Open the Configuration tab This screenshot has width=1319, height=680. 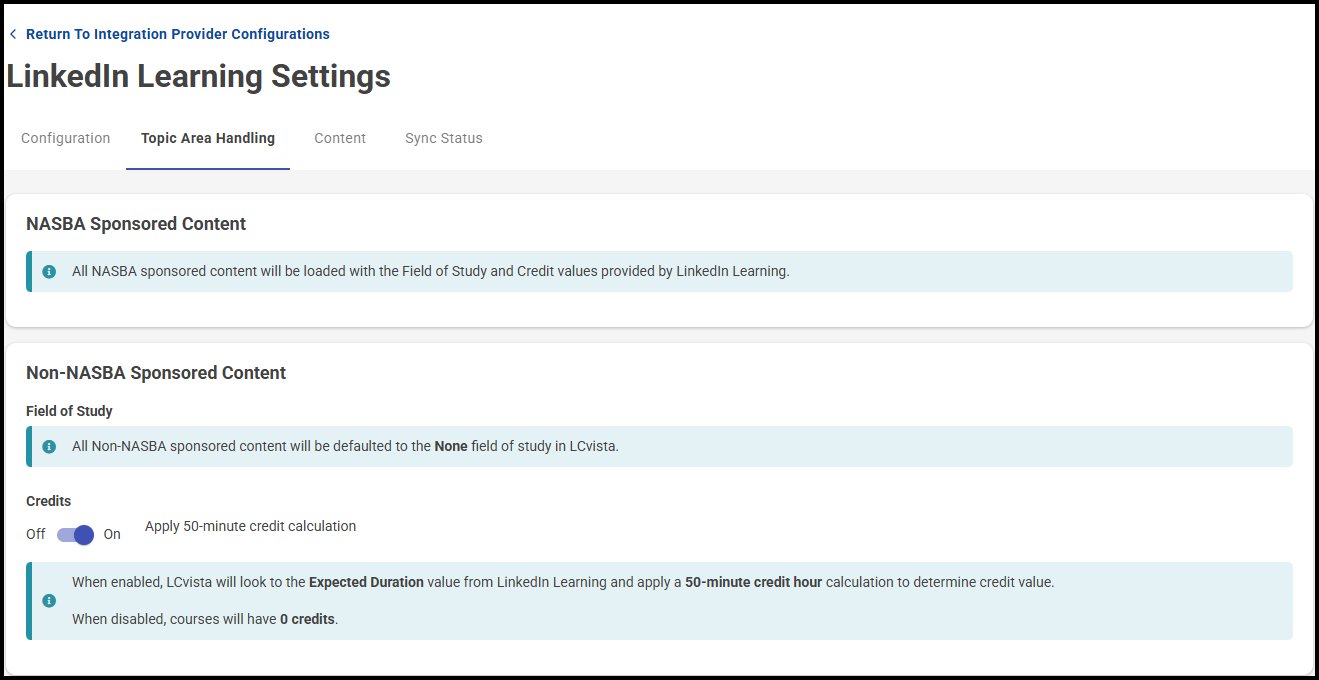(x=66, y=139)
